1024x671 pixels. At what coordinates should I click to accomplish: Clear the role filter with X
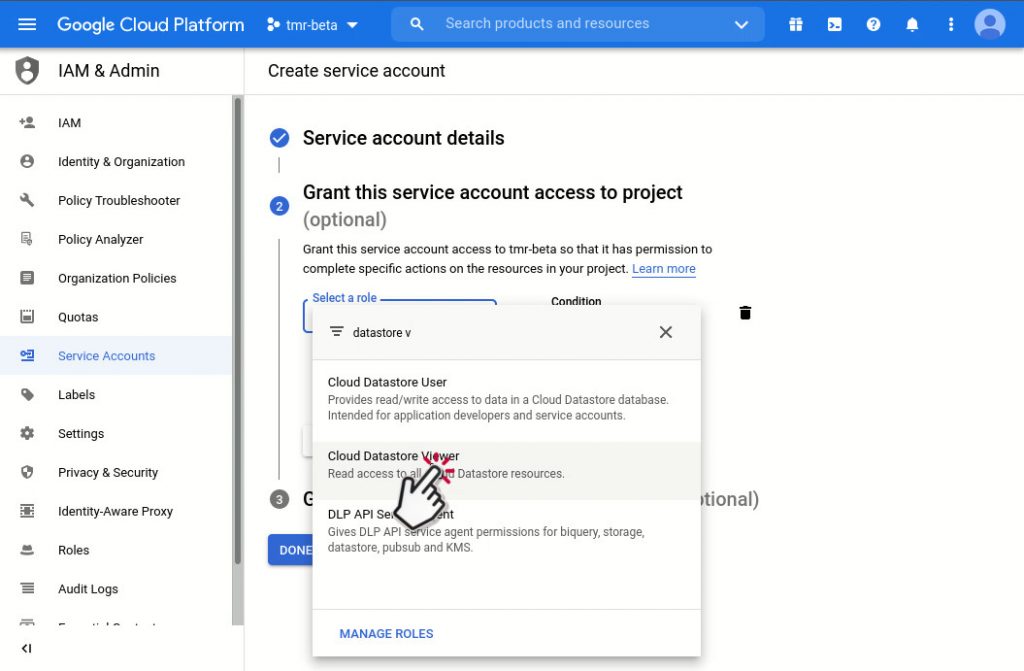coord(665,332)
